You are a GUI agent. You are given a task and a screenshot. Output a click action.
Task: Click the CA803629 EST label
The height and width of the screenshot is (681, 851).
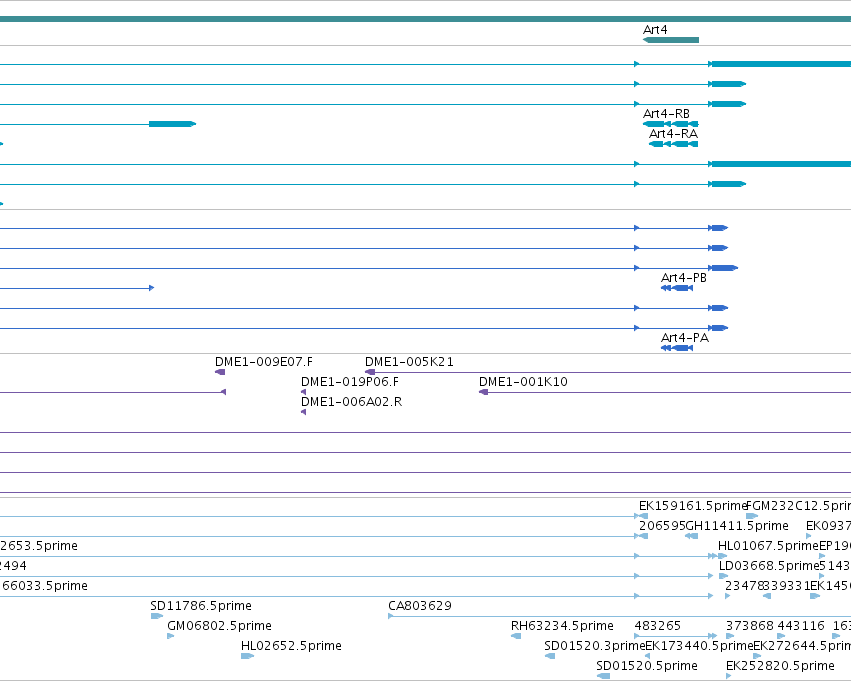click(x=420, y=606)
